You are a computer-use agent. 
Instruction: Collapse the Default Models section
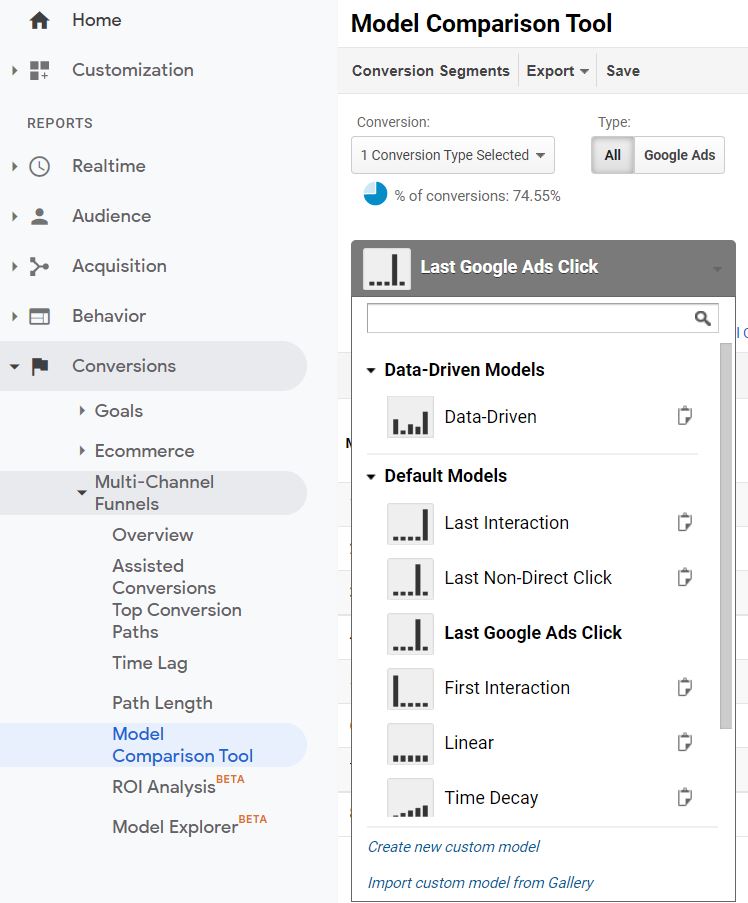pos(371,476)
